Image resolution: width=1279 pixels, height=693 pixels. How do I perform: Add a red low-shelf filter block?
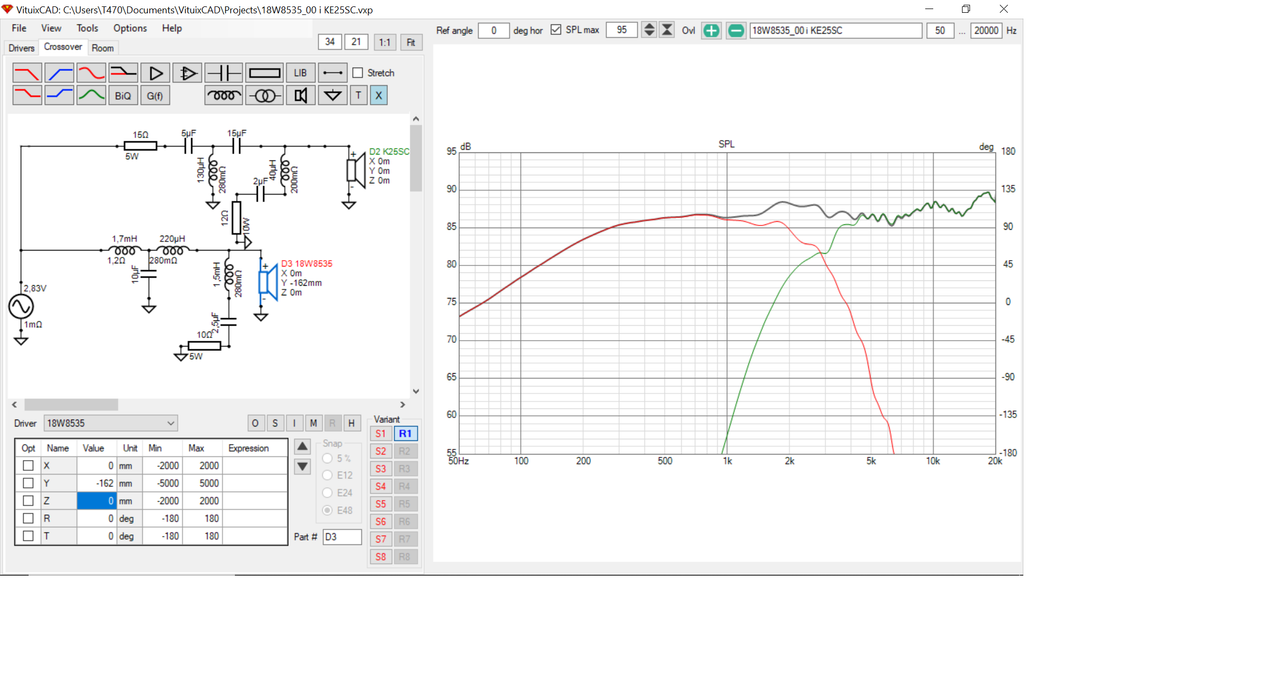pyautogui.click(x=27, y=95)
